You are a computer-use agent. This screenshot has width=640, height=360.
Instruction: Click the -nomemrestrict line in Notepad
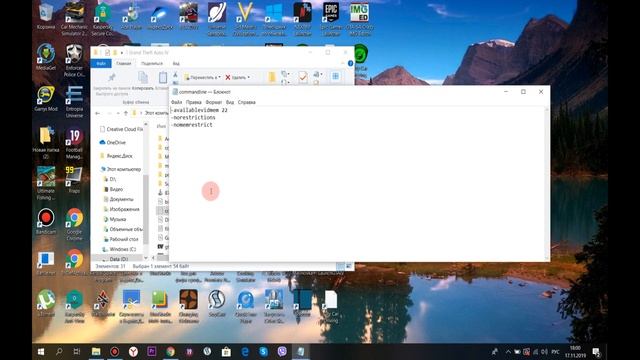pos(192,125)
